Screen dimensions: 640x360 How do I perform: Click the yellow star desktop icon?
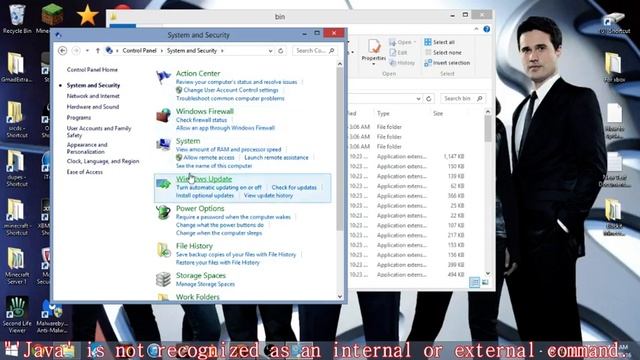pyautogui.click(x=87, y=16)
